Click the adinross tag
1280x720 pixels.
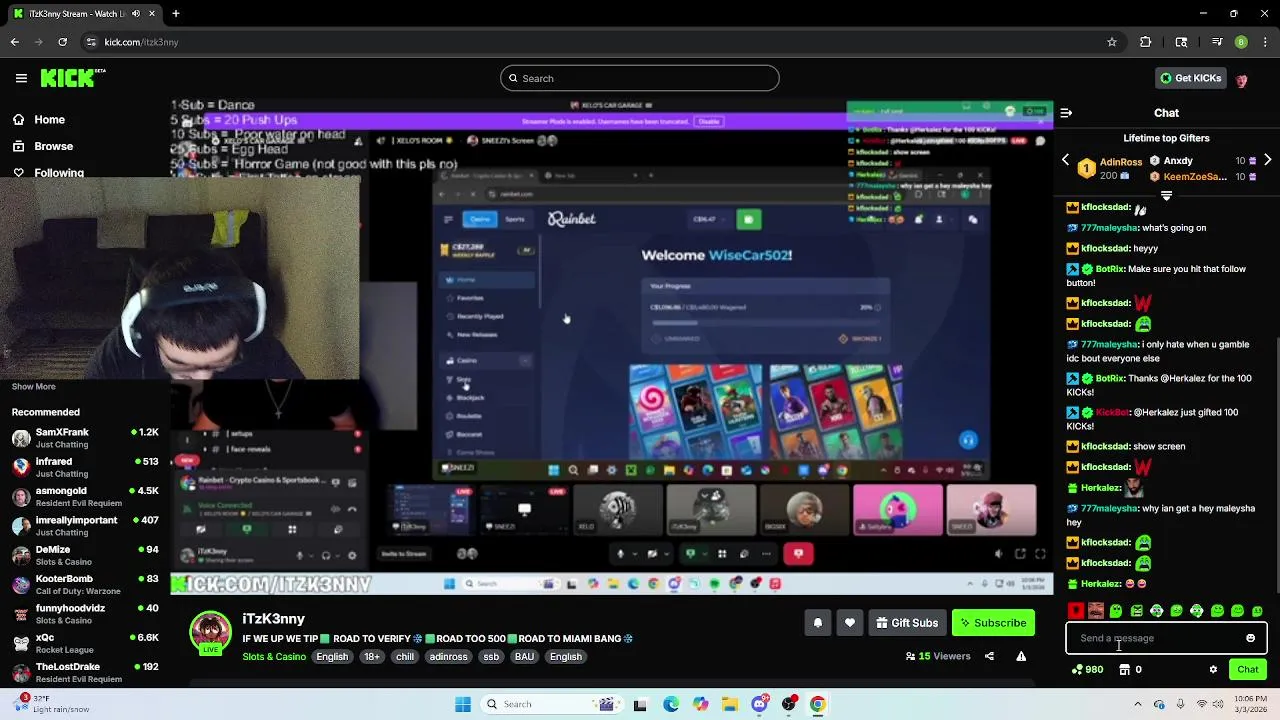[x=448, y=657]
